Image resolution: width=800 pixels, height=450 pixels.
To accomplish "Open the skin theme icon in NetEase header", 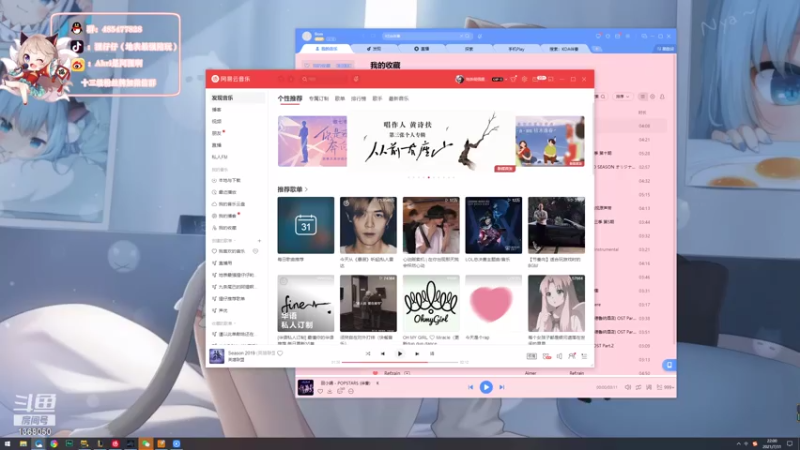I will 514,79.
